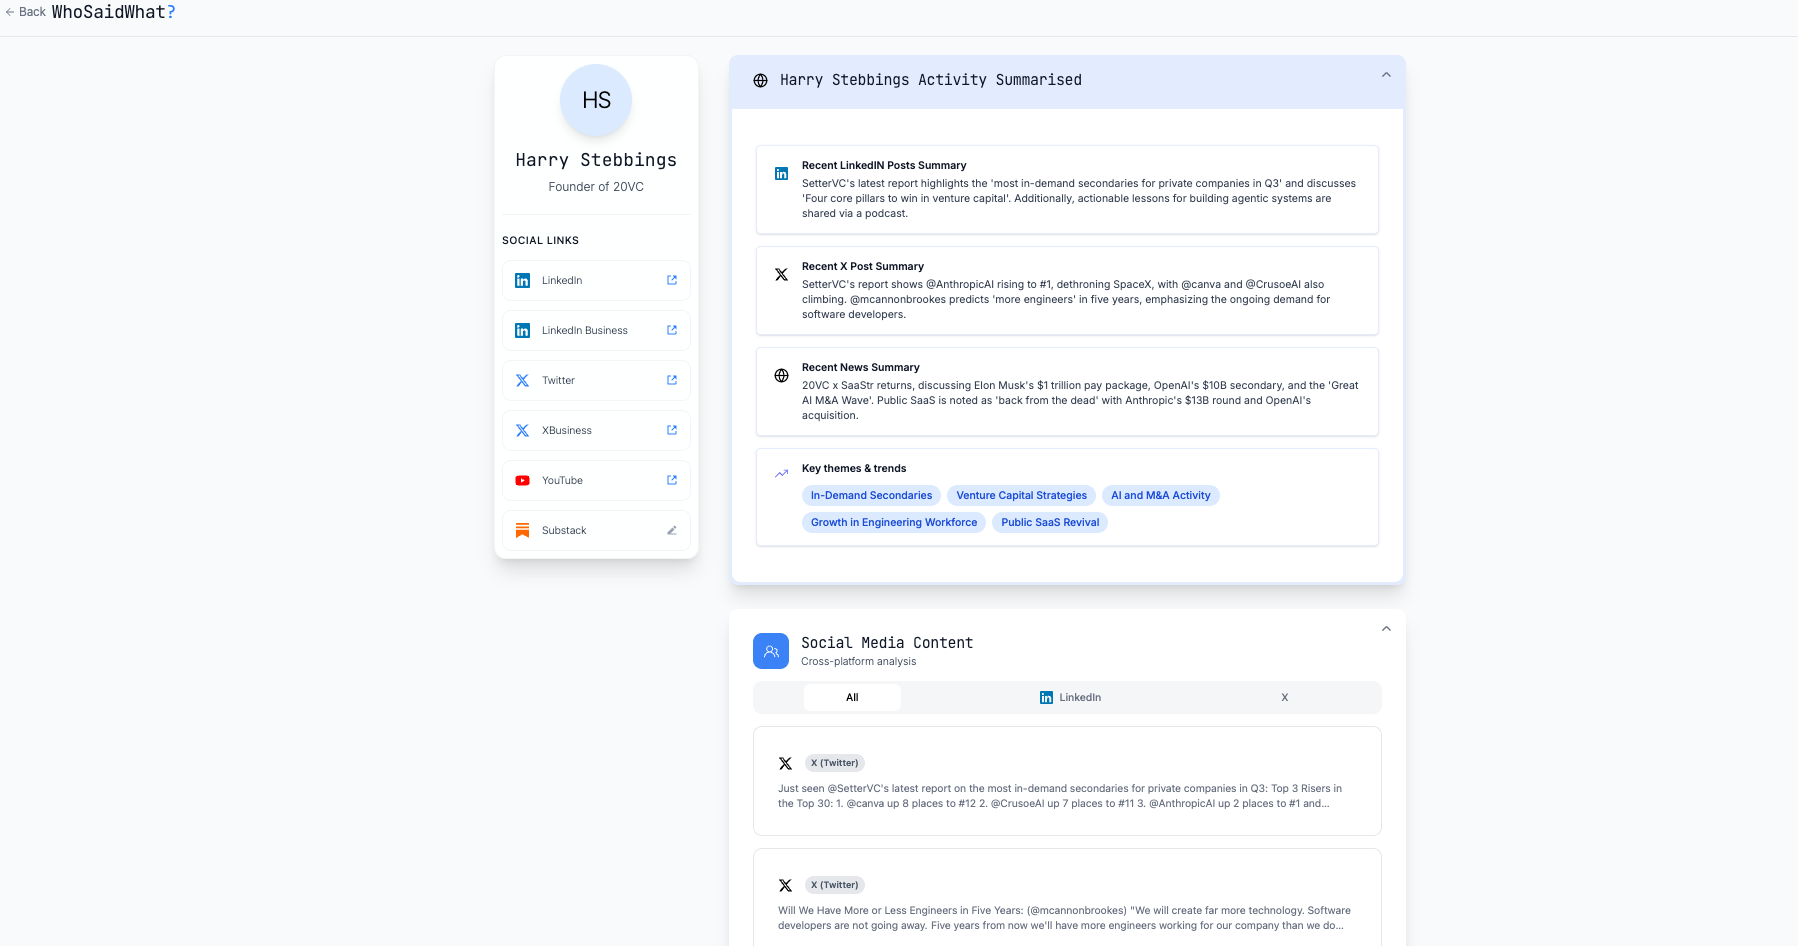
Task: Click X icon on the engineers post
Action: pos(785,886)
